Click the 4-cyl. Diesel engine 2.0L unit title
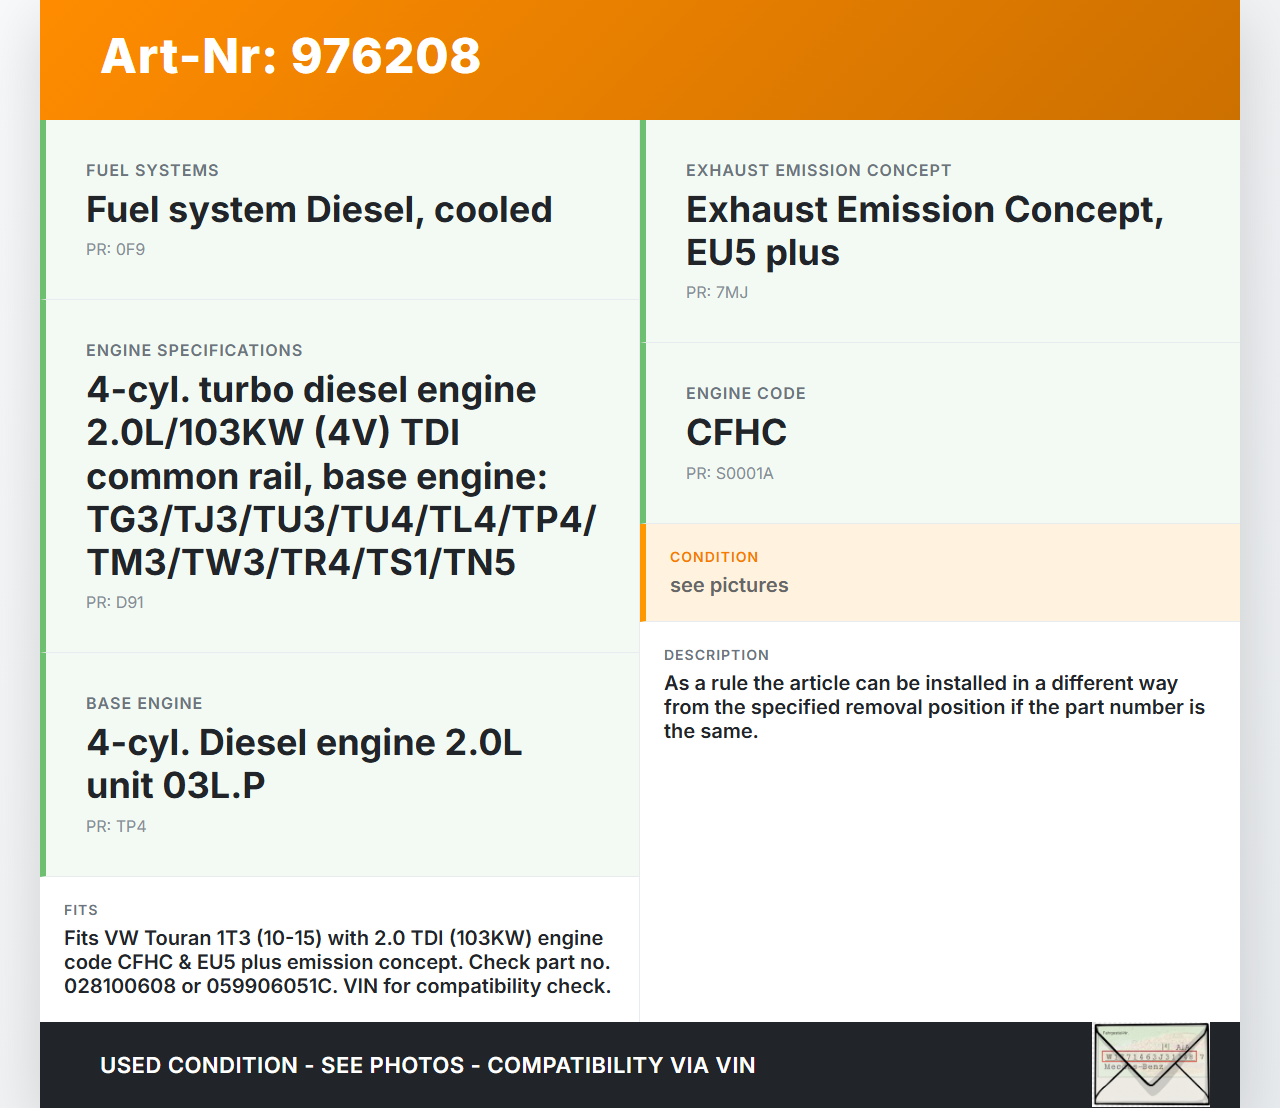Viewport: 1280px width, 1108px height. pyautogui.click(x=304, y=764)
